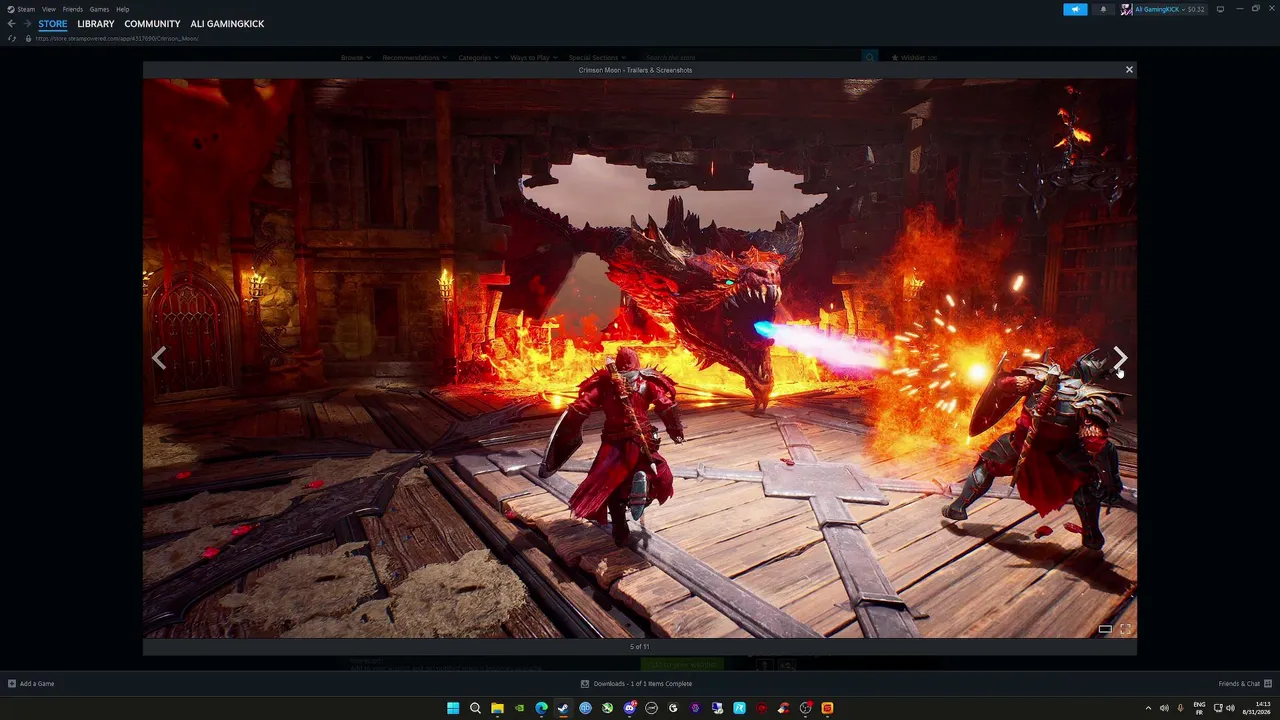1280x720 pixels.
Task: Open Microsoft Edge from the taskbar
Action: 541,708
